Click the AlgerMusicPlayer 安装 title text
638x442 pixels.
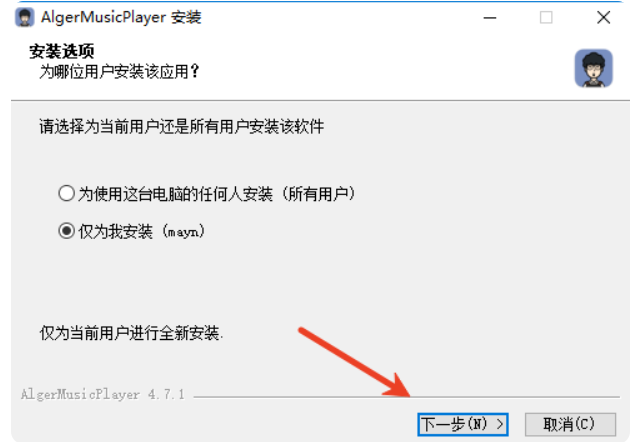click(121, 18)
